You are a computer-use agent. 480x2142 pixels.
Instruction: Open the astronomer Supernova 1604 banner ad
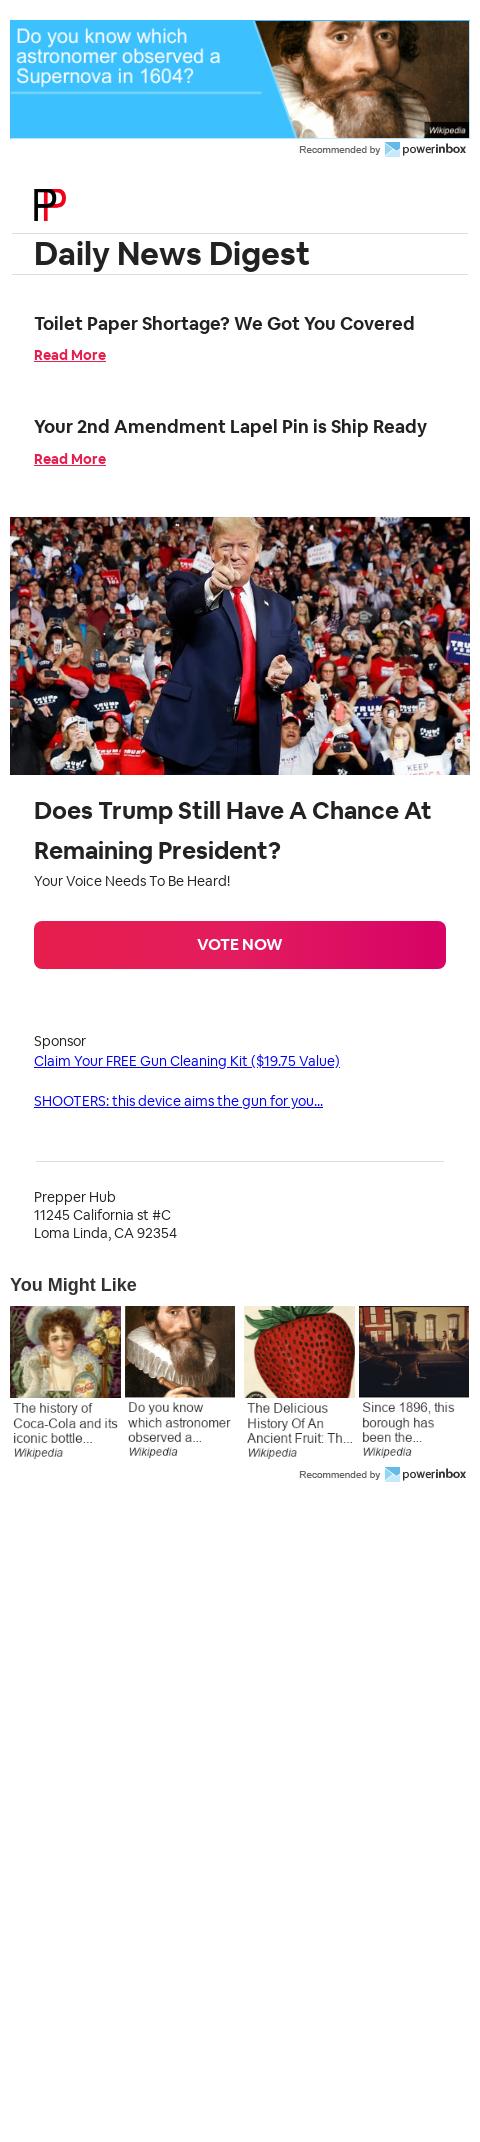[x=239, y=79]
